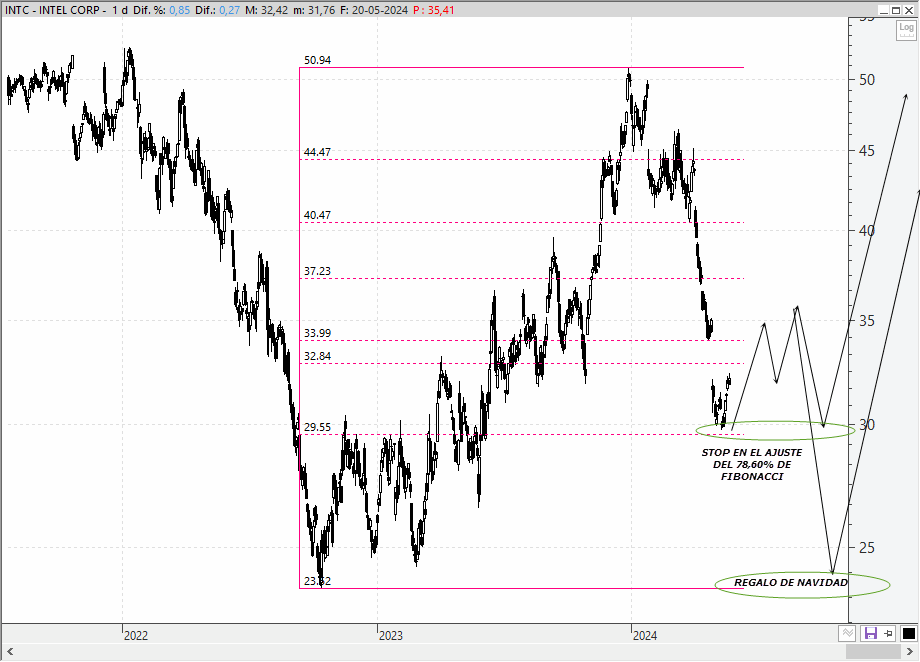Image resolution: width=920 pixels, height=662 pixels.
Task: Click the '1 d' timeframe label
Action: pos(120,10)
